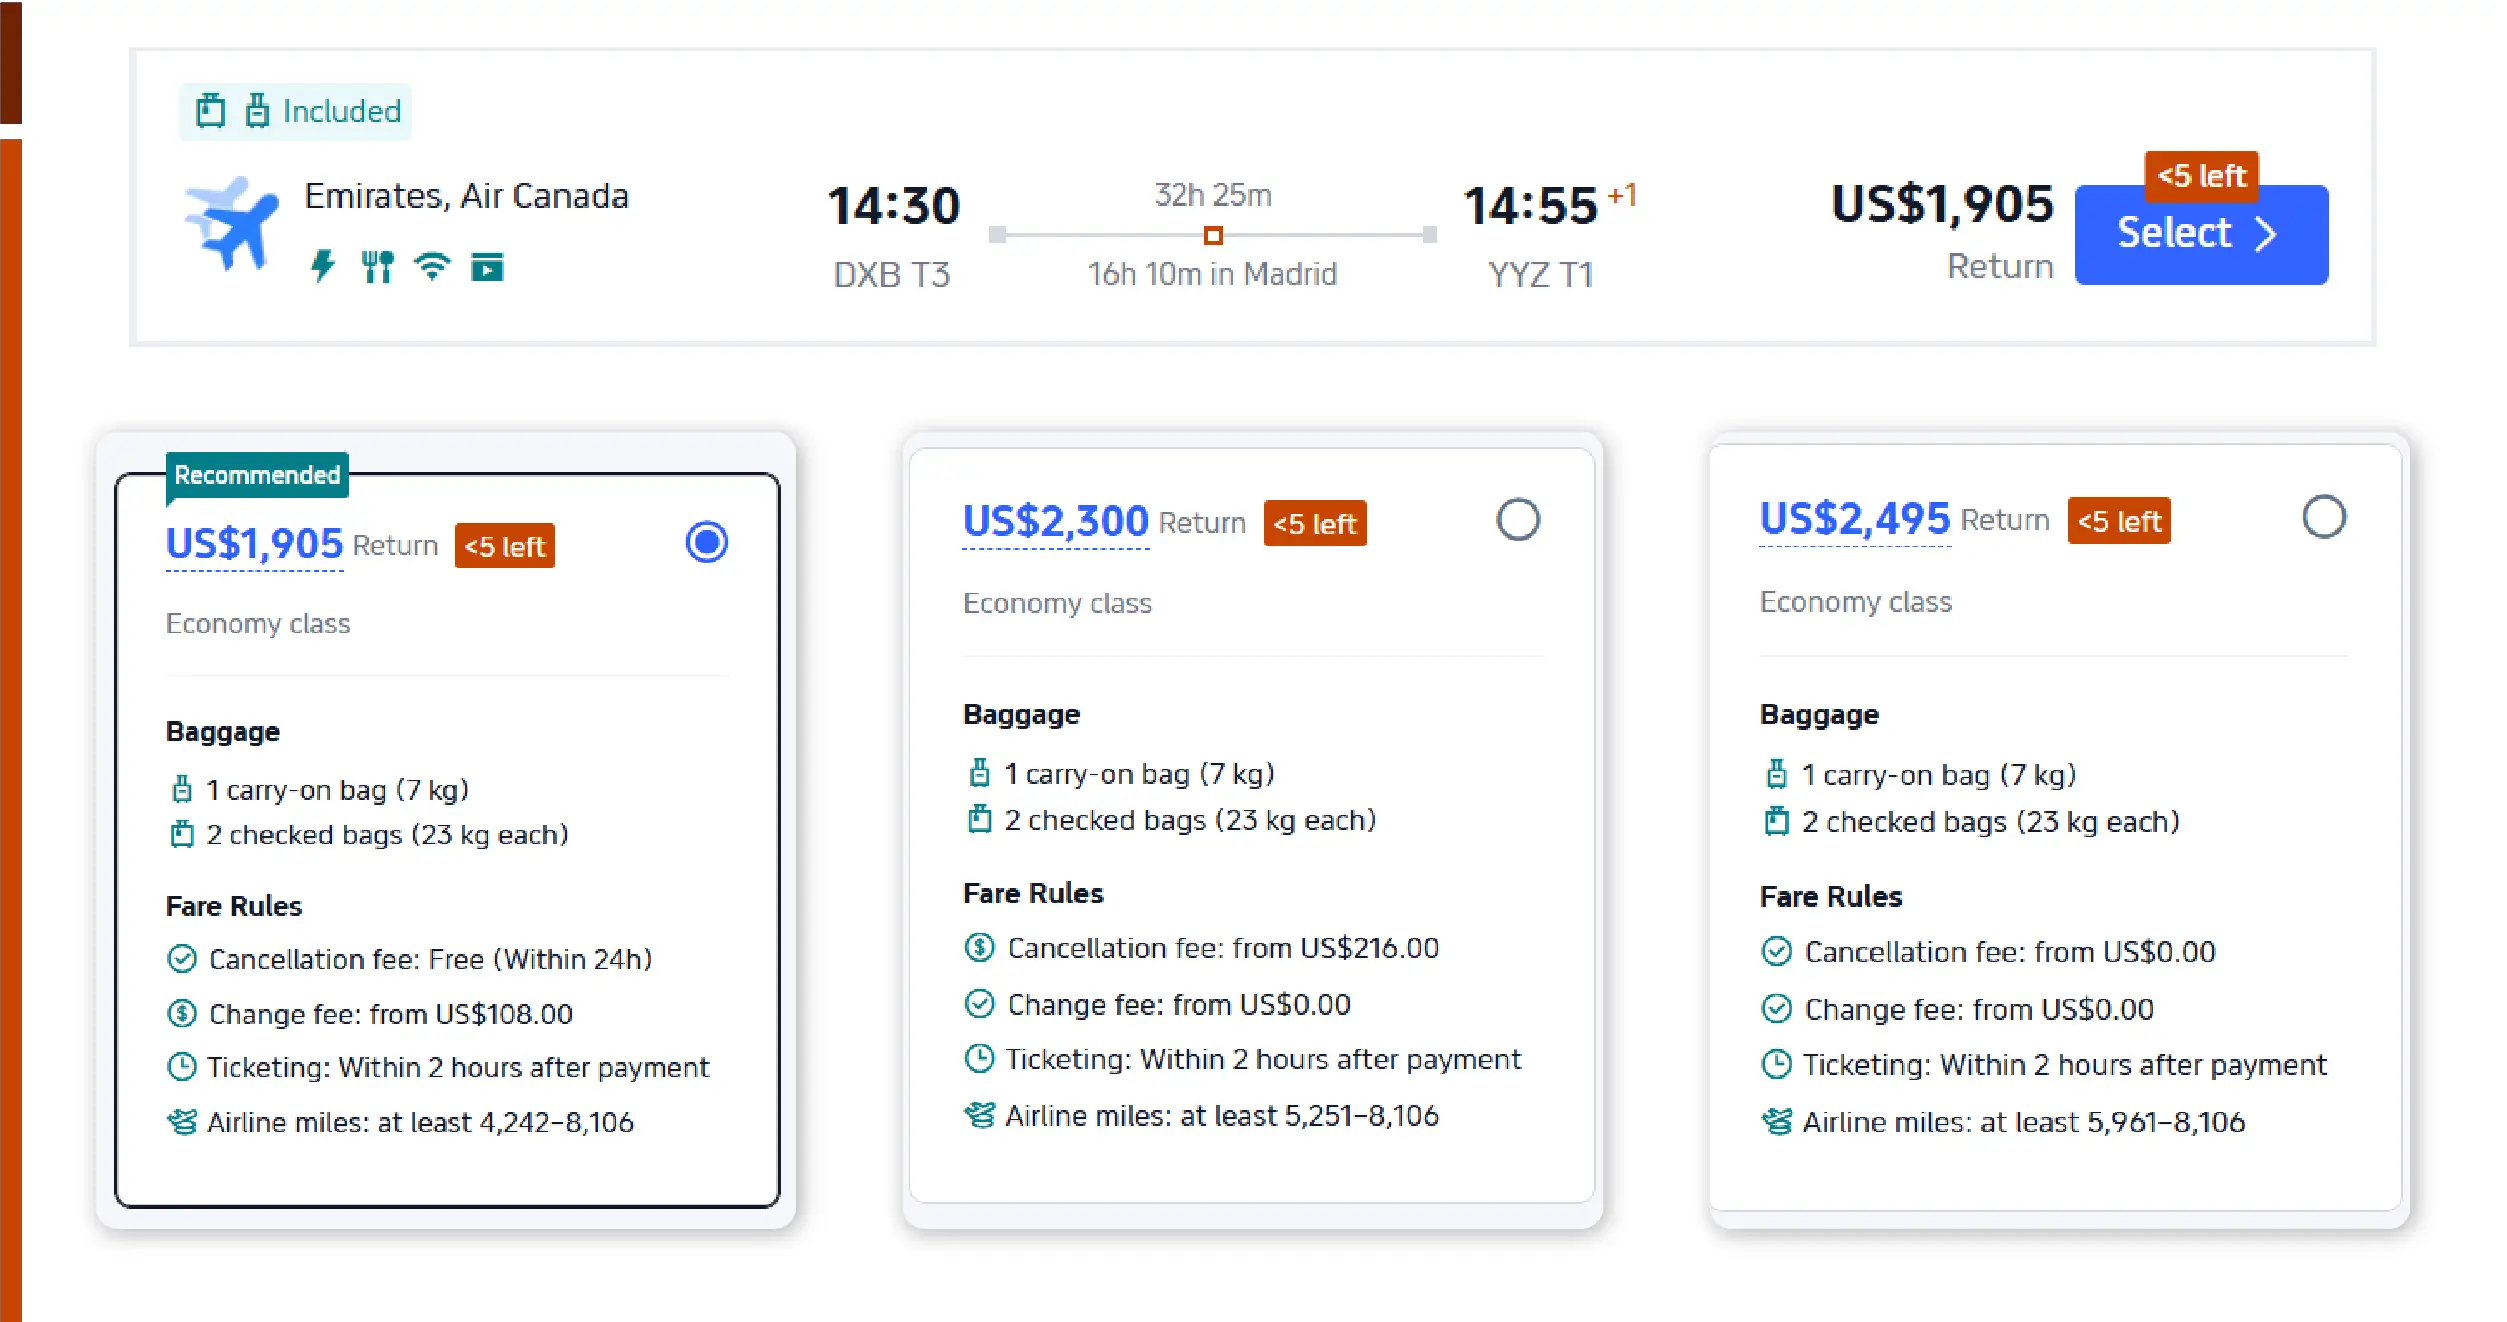Choose the US$2,495 fare radio button

(2323, 517)
